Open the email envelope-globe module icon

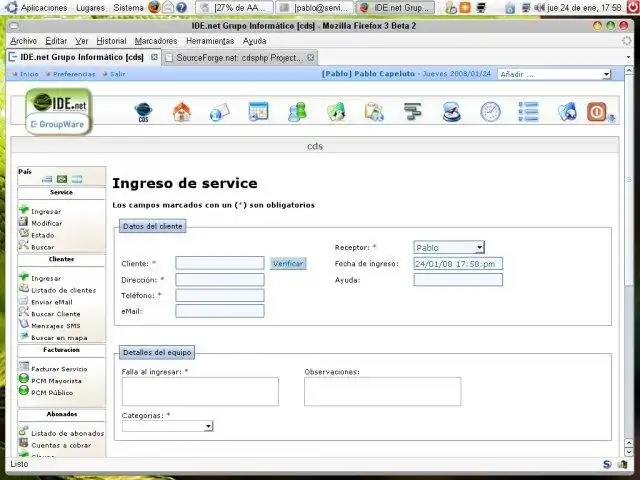(220, 112)
